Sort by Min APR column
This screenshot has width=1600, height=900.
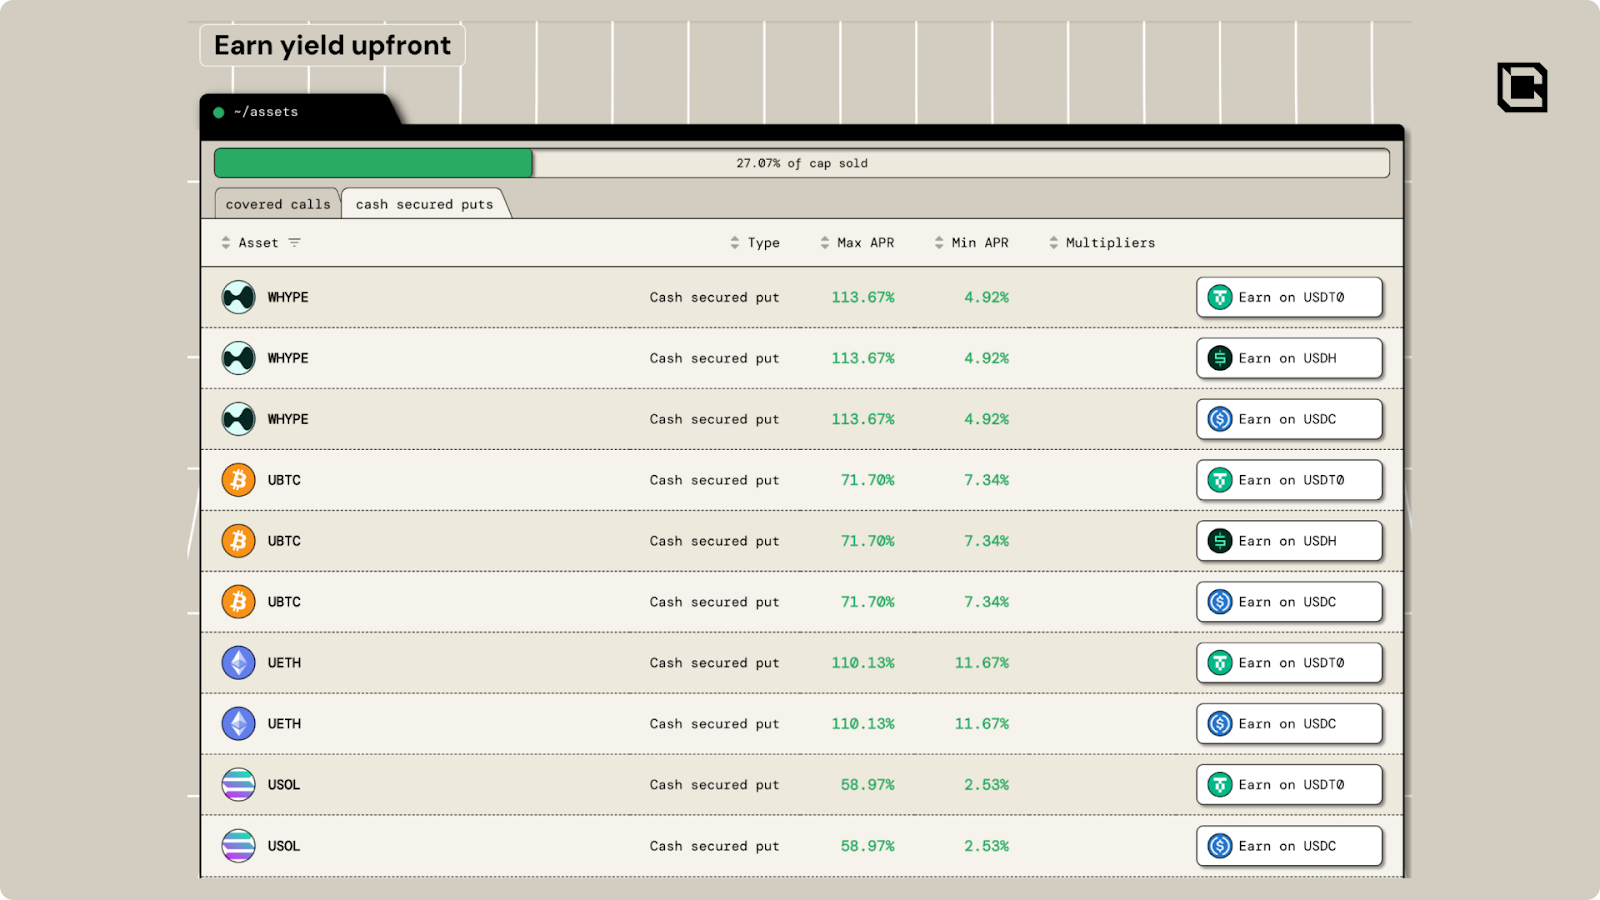click(x=939, y=243)
